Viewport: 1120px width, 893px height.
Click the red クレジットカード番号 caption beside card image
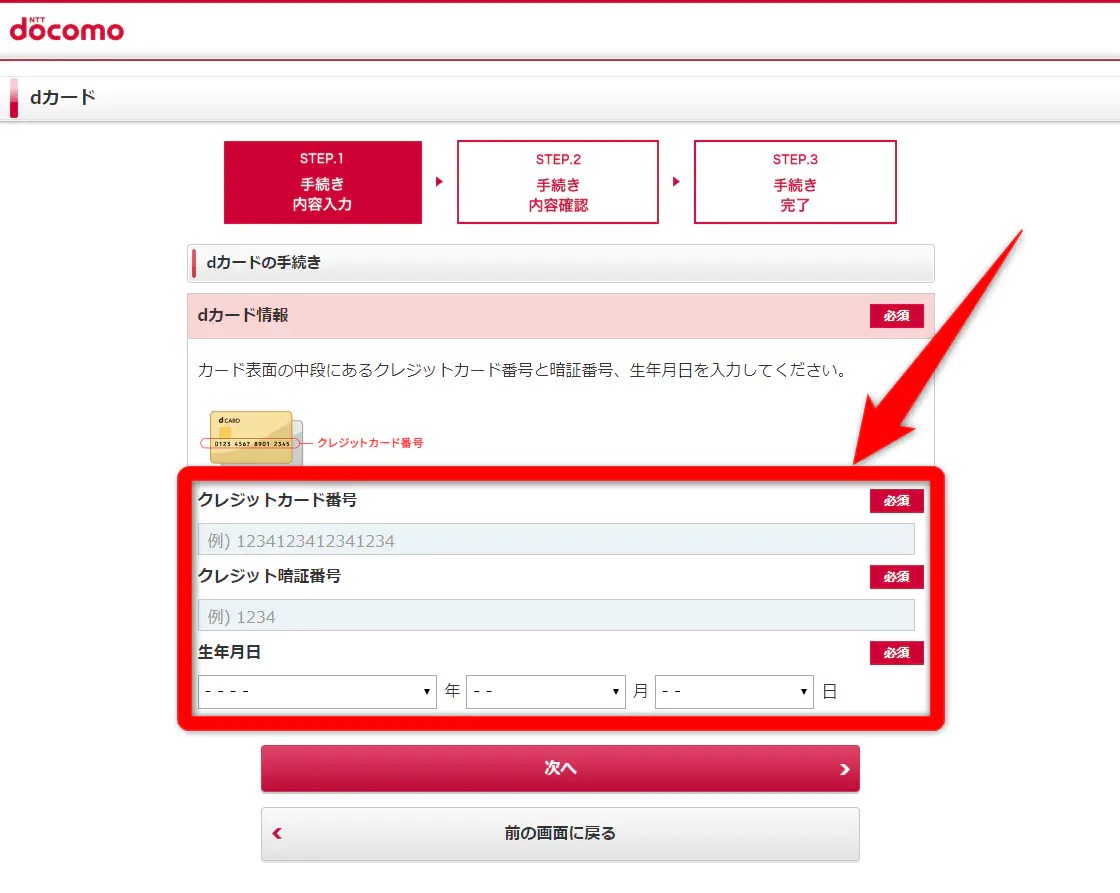pyautogui.click(x=370, y=443)
